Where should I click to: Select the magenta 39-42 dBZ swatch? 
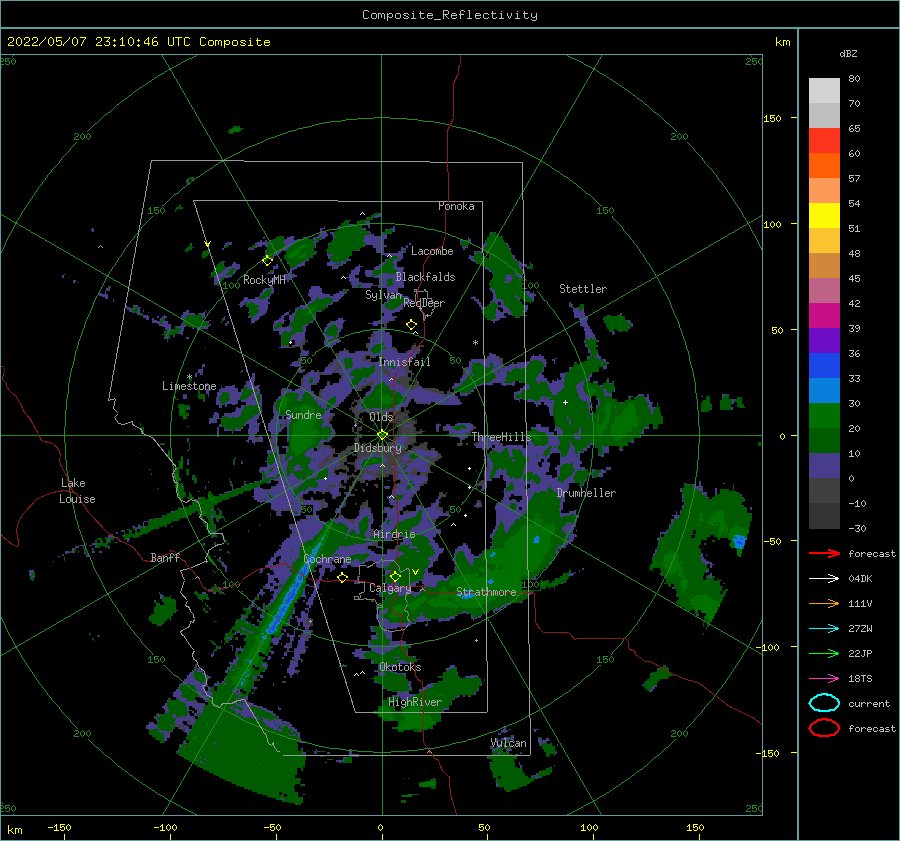point(824,316)
